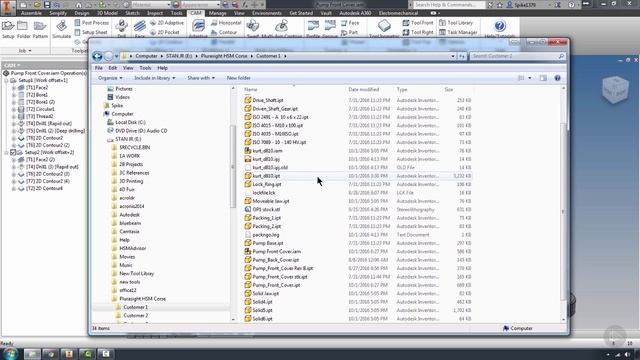640x360 pixels.
Task: Open the Tools menu in Explorer
Action: tap(145, 68)
